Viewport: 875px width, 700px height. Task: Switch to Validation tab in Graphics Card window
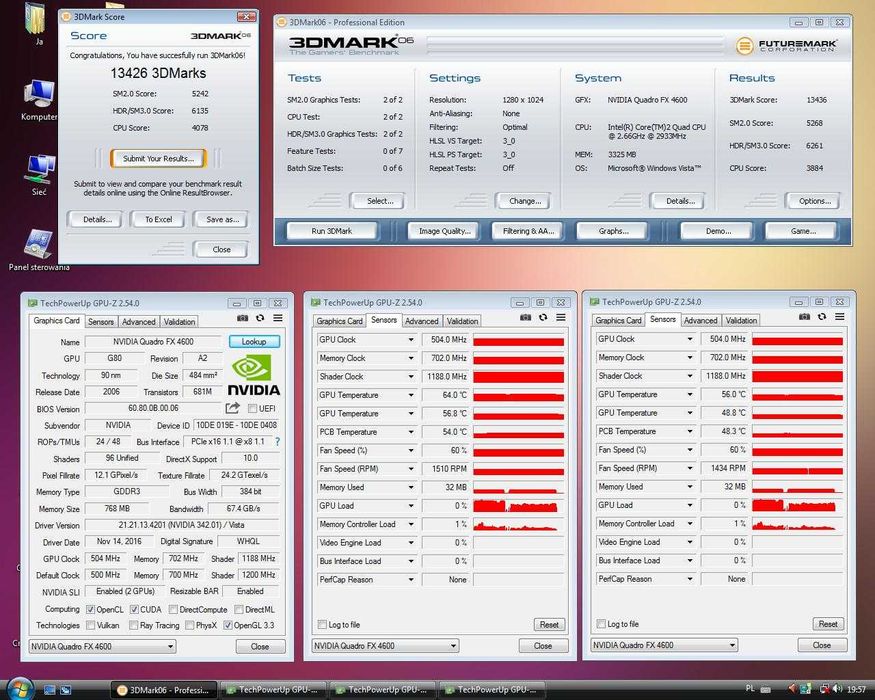point(179,322)
